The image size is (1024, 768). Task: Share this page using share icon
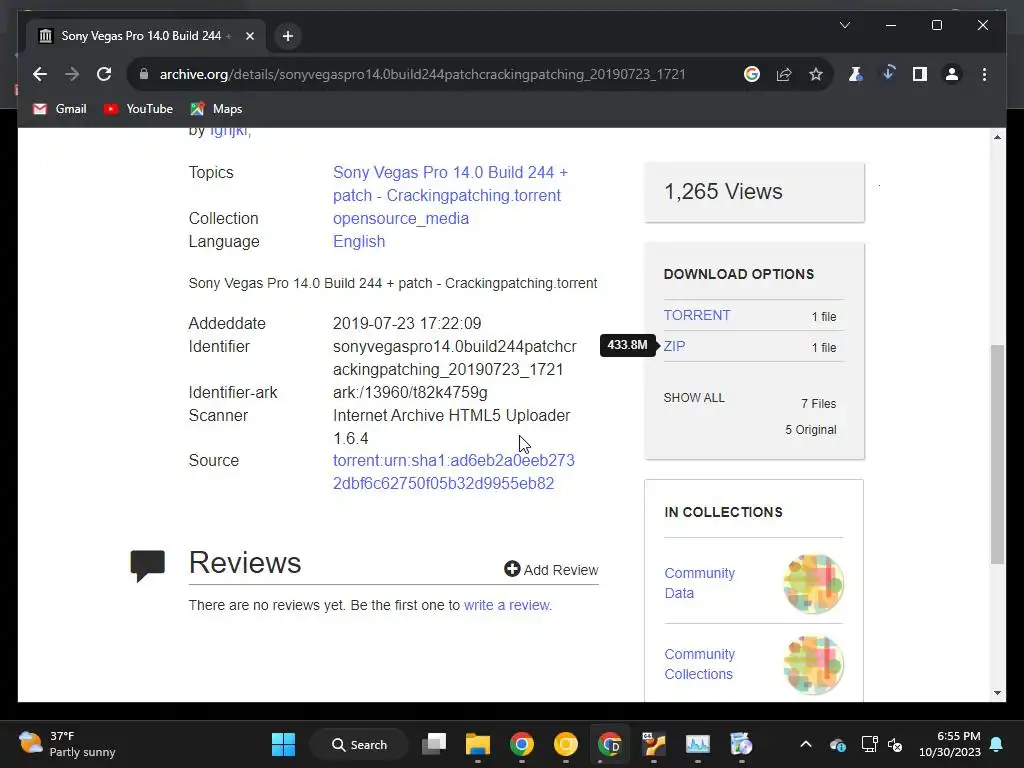[784, 74]
